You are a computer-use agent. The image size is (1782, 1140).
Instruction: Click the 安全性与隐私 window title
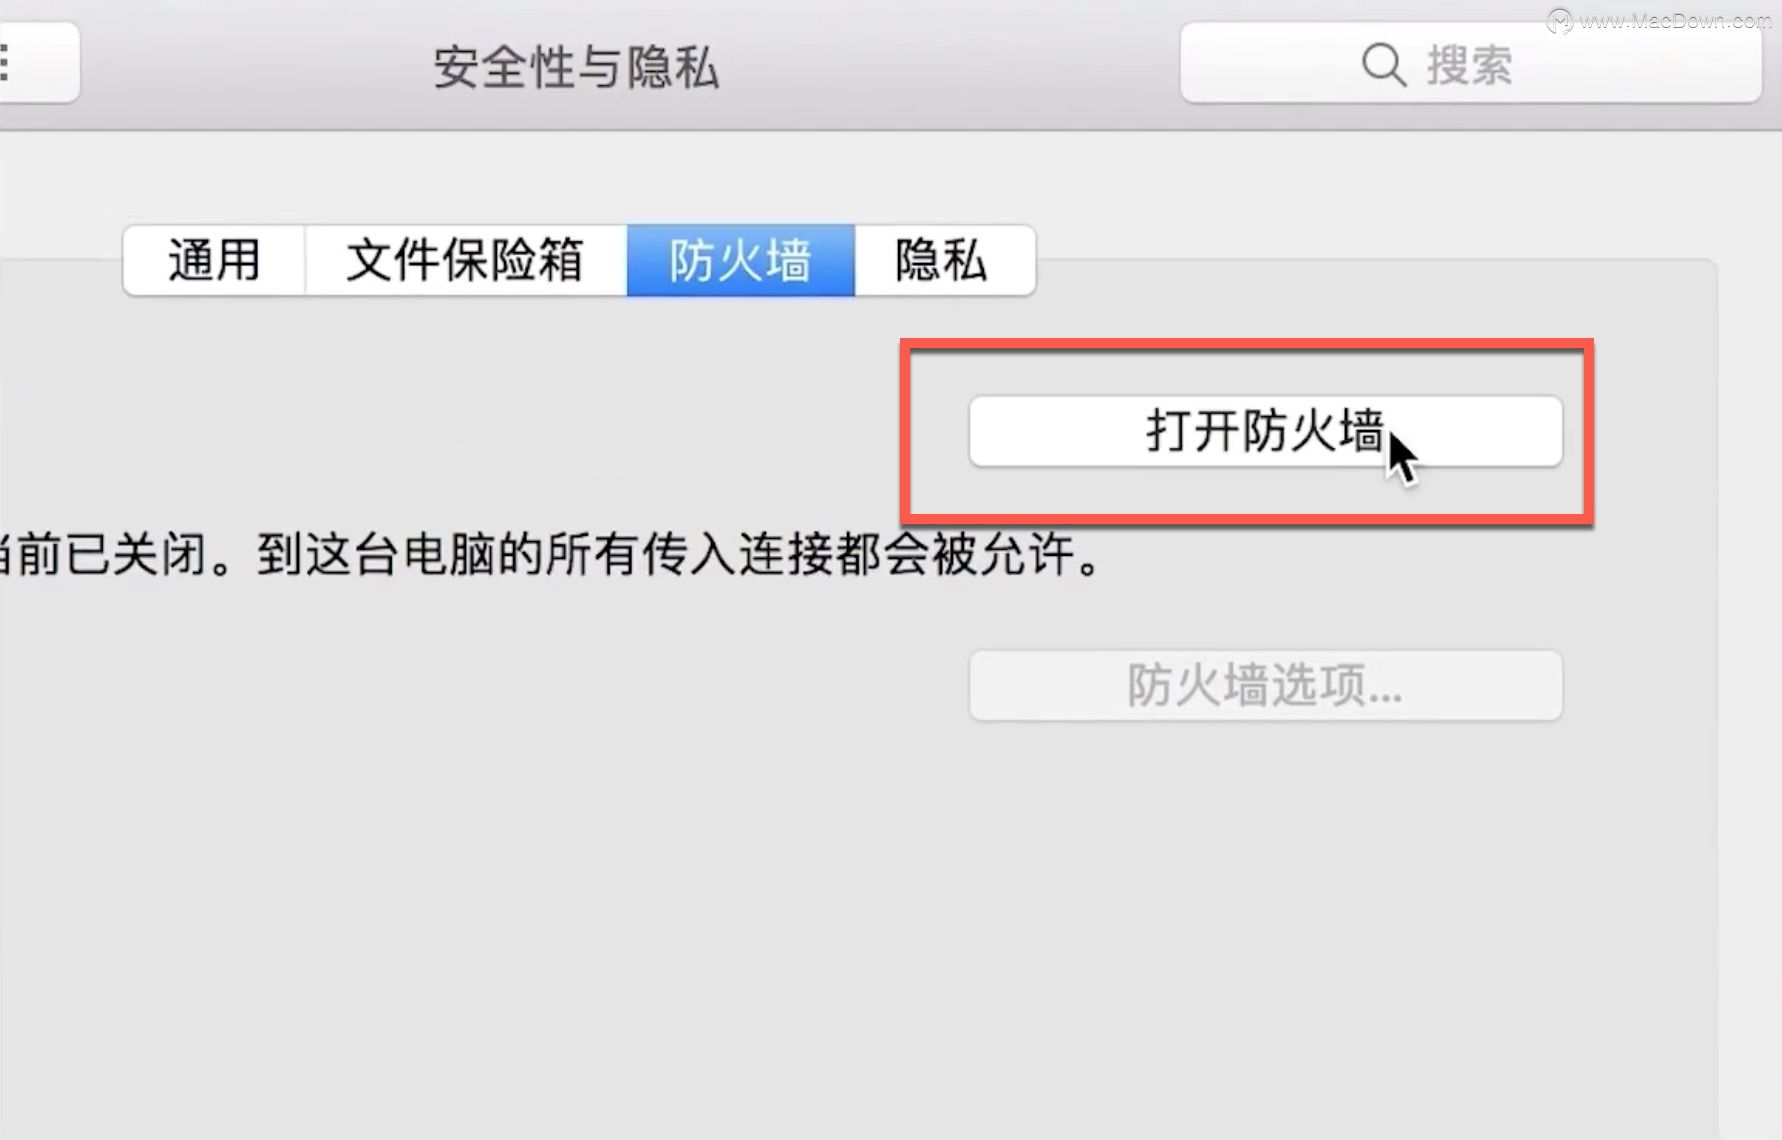tap(576, 68)
